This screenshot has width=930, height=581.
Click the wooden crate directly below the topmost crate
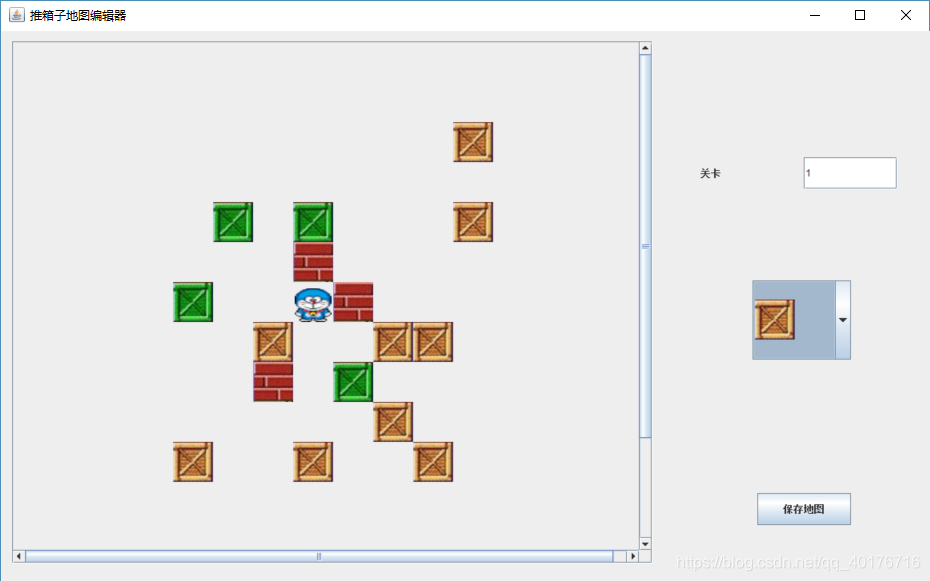click(x=473, y=222)
